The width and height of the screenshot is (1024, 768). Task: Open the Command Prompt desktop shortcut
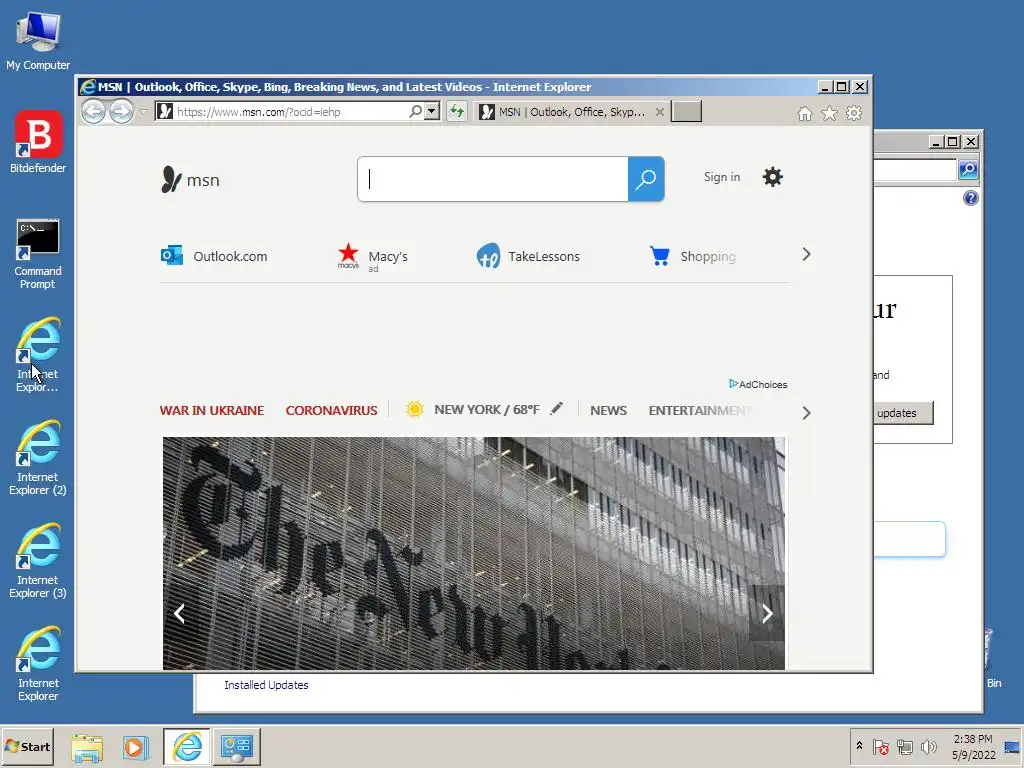point(38,255)
